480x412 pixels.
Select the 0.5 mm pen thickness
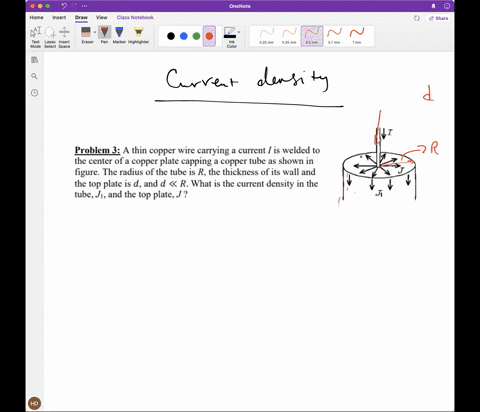point(312,36)
